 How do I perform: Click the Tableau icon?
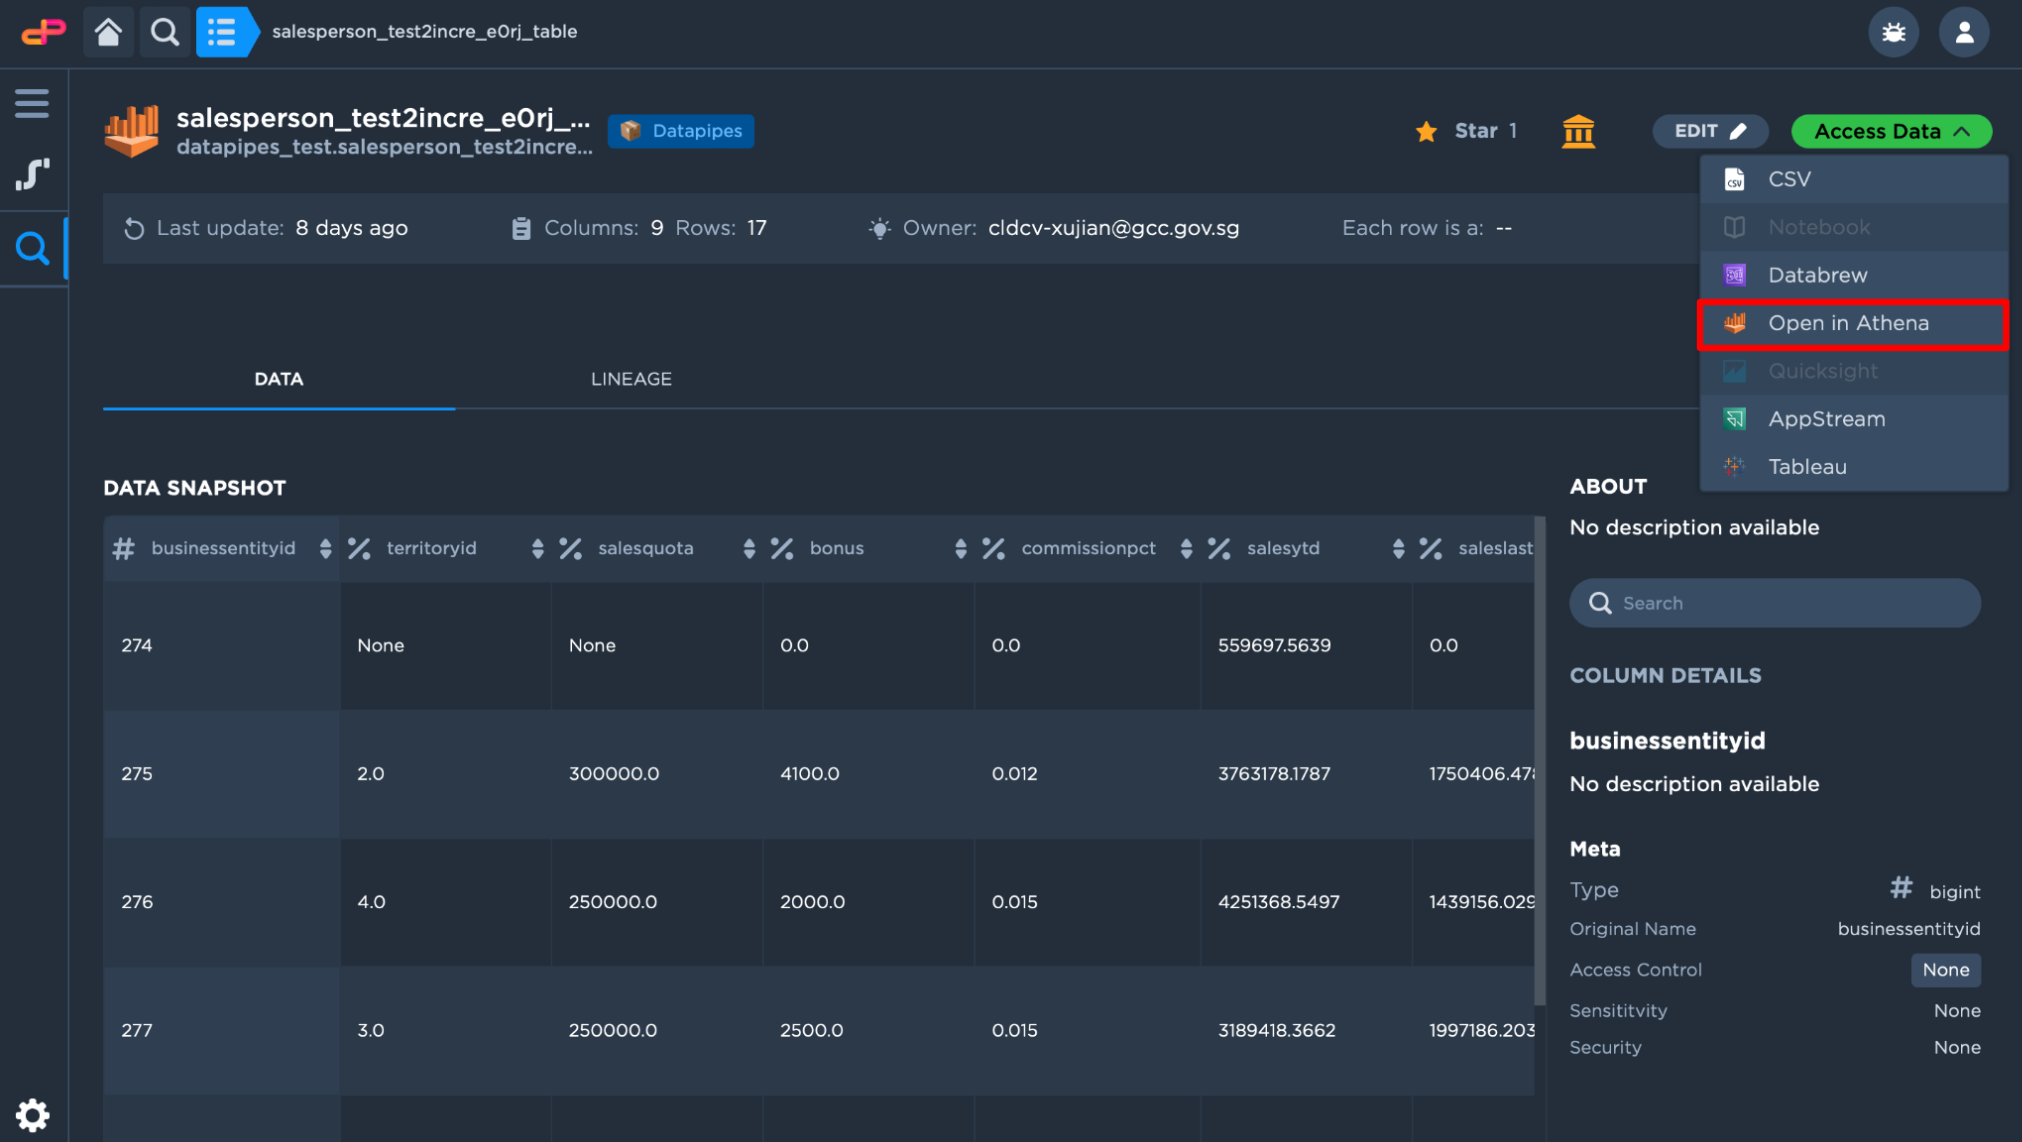click(1734, 467)
